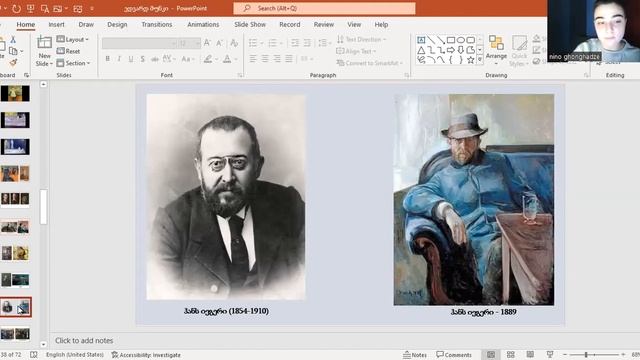Open the font size dropdown

coord(198,43)
